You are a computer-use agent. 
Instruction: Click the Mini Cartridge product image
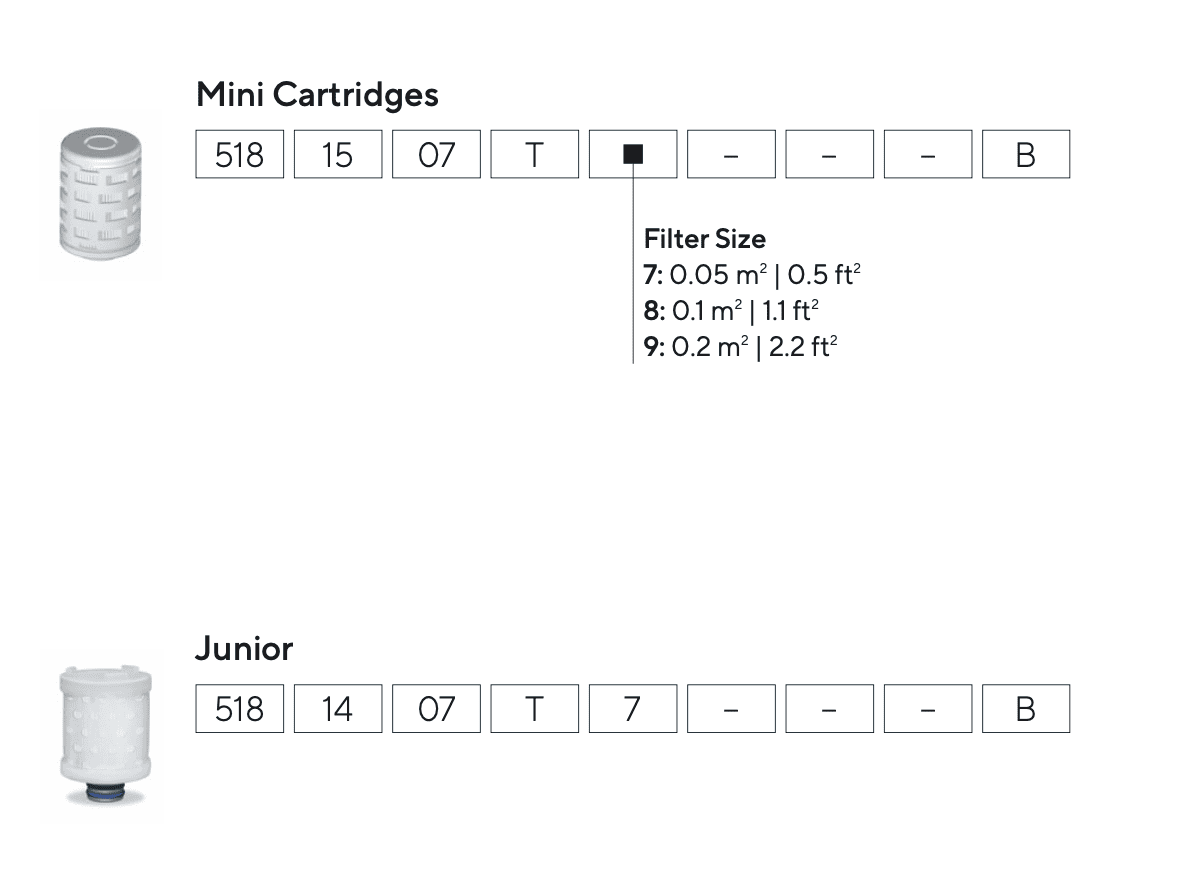pos(101,192)
